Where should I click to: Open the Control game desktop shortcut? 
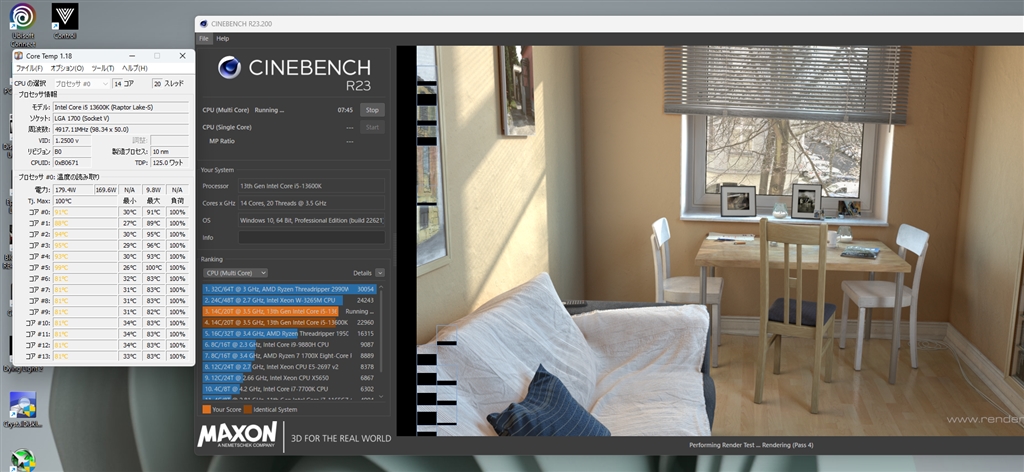tap(65, 21)
